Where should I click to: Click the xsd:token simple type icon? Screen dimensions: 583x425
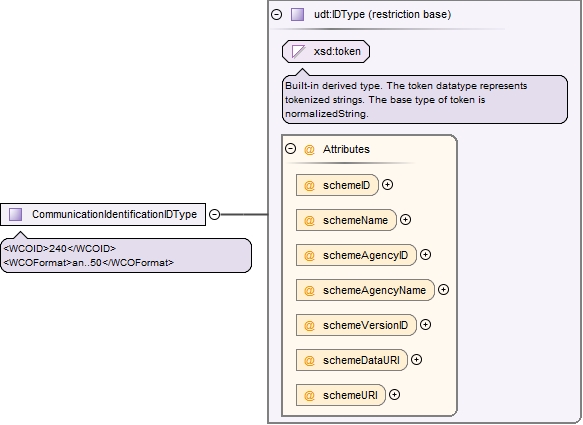[299, 51]
